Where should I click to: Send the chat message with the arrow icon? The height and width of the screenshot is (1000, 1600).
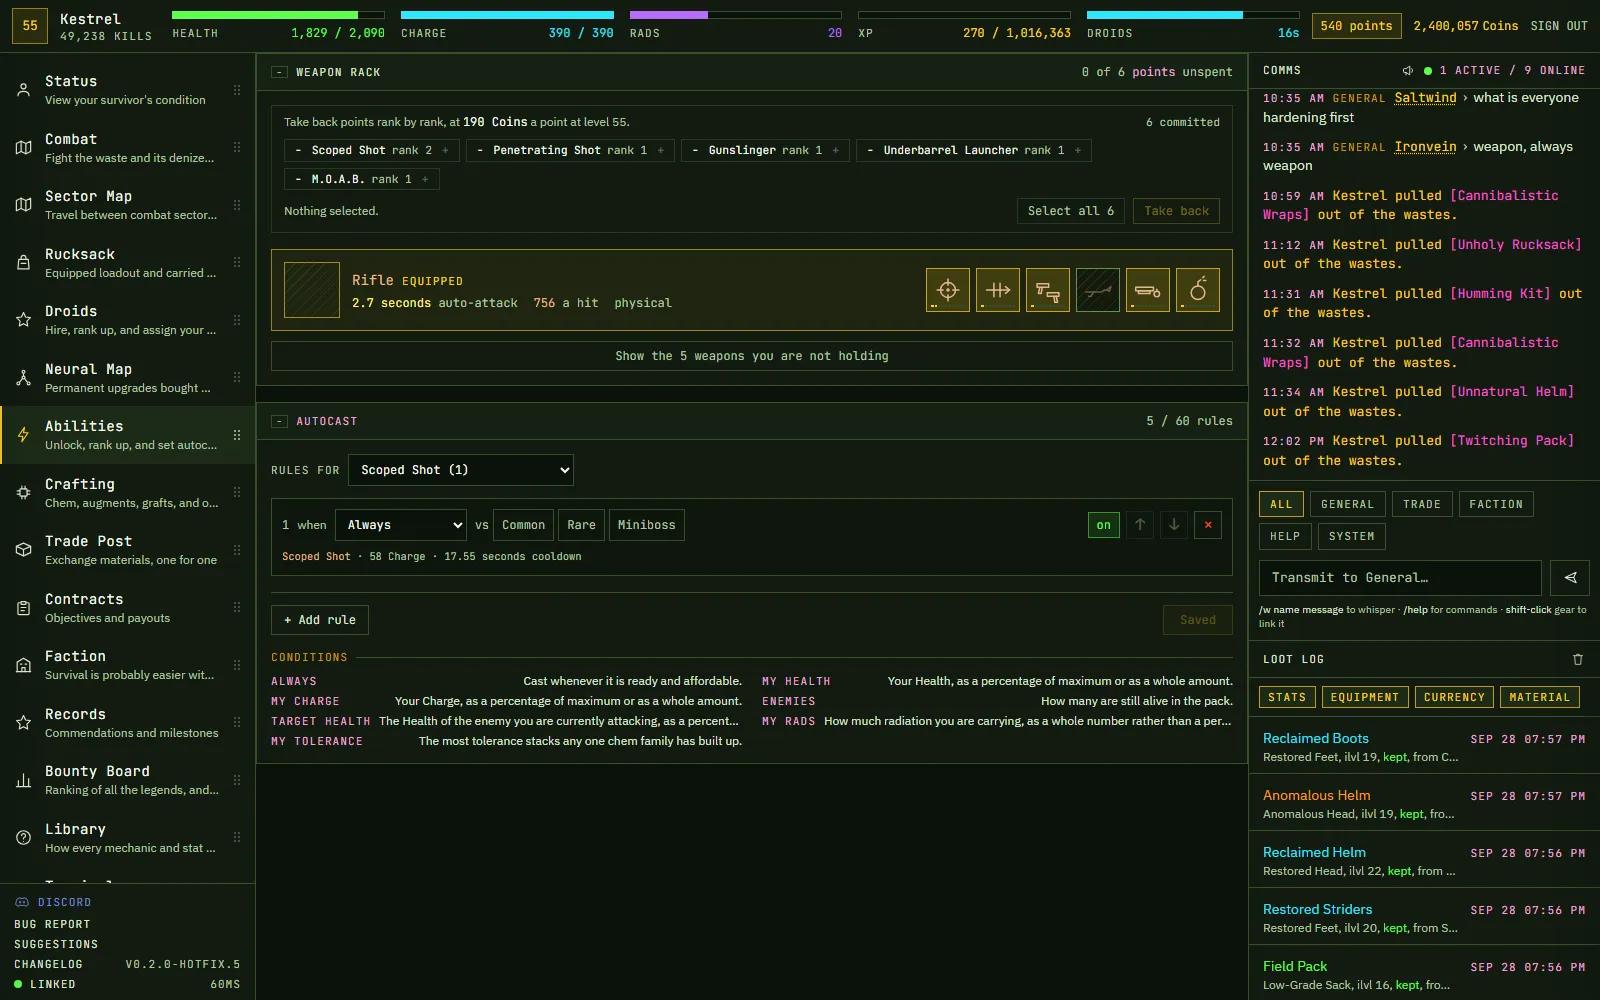point(1570,578)
